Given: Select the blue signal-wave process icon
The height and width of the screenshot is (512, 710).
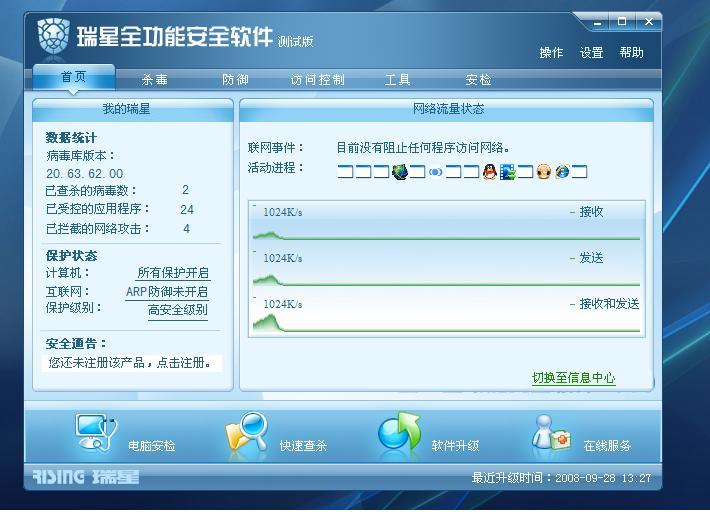Looking at the screenshot, I should pyautogui.click(x=436, y=172).
